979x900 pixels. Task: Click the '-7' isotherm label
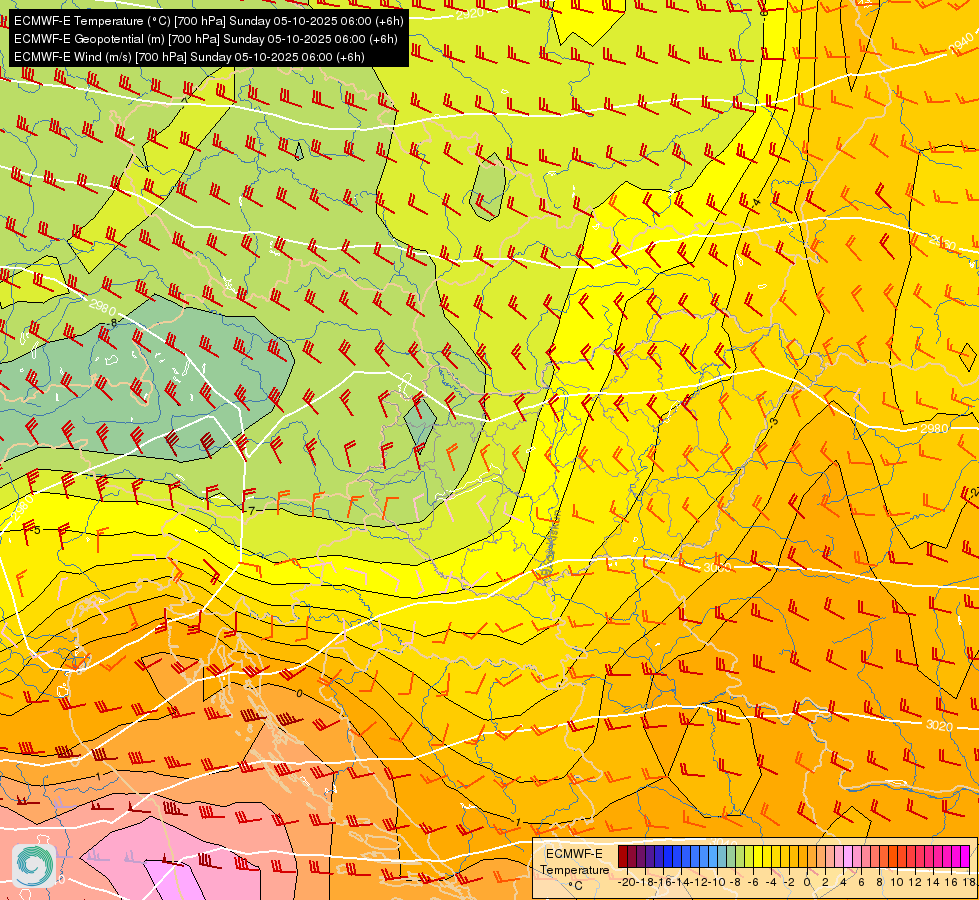(x=251, y=511)
